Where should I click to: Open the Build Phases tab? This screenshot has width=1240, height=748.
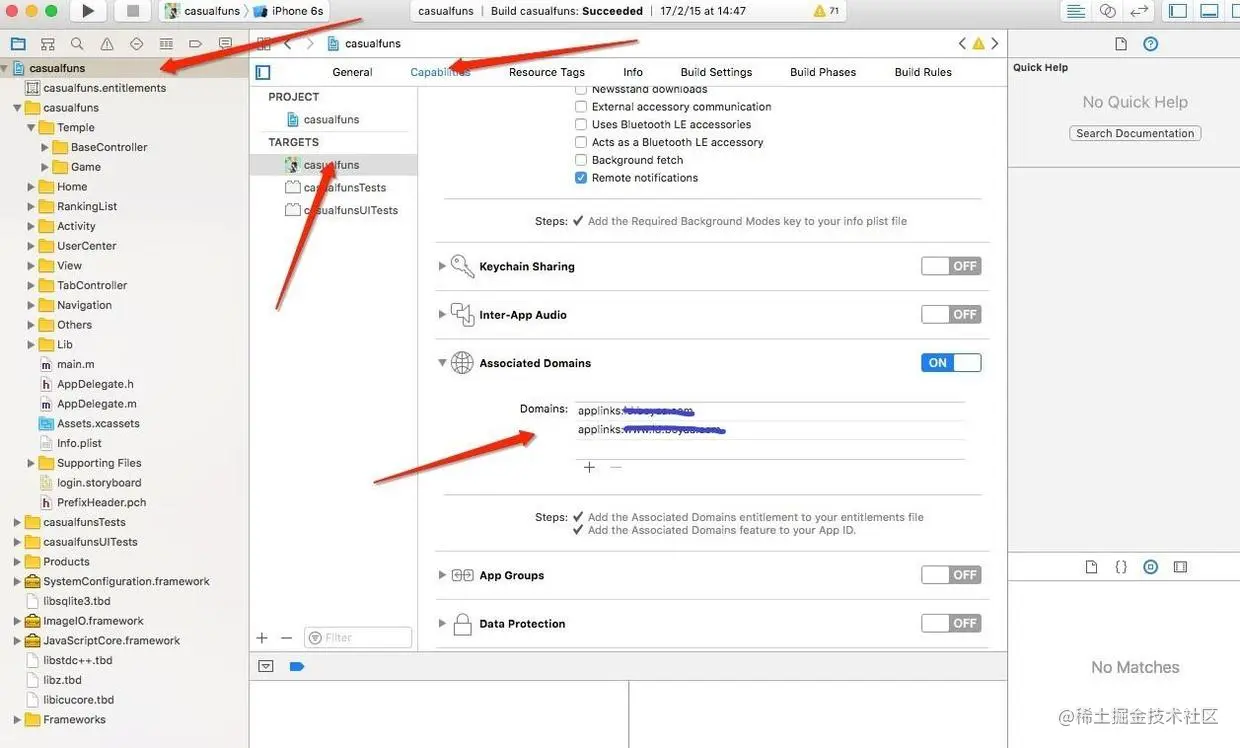pyautogui.click(x=823, y=72)
